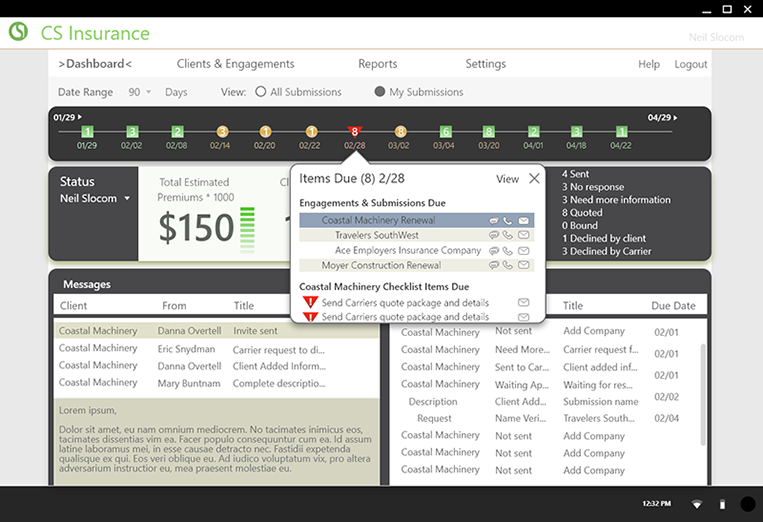Click the Wi-Fi icon in taskbar
This screenshot has height=522, width=763.
(696, 504)
